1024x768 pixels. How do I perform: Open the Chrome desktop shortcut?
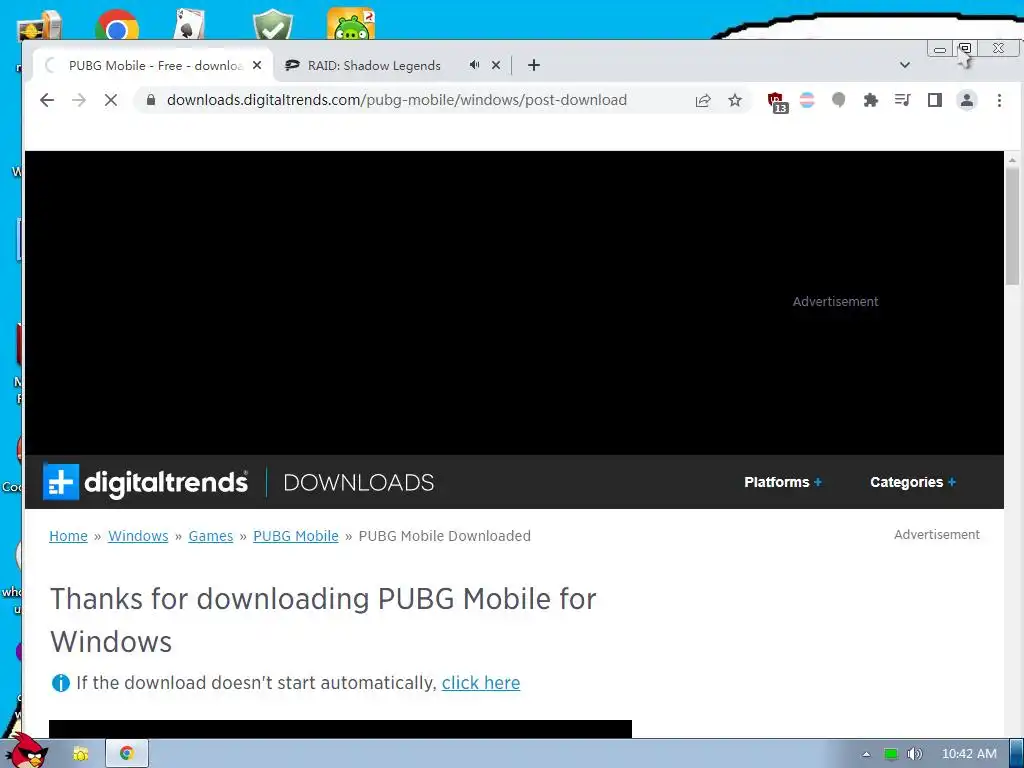point(116,25)
